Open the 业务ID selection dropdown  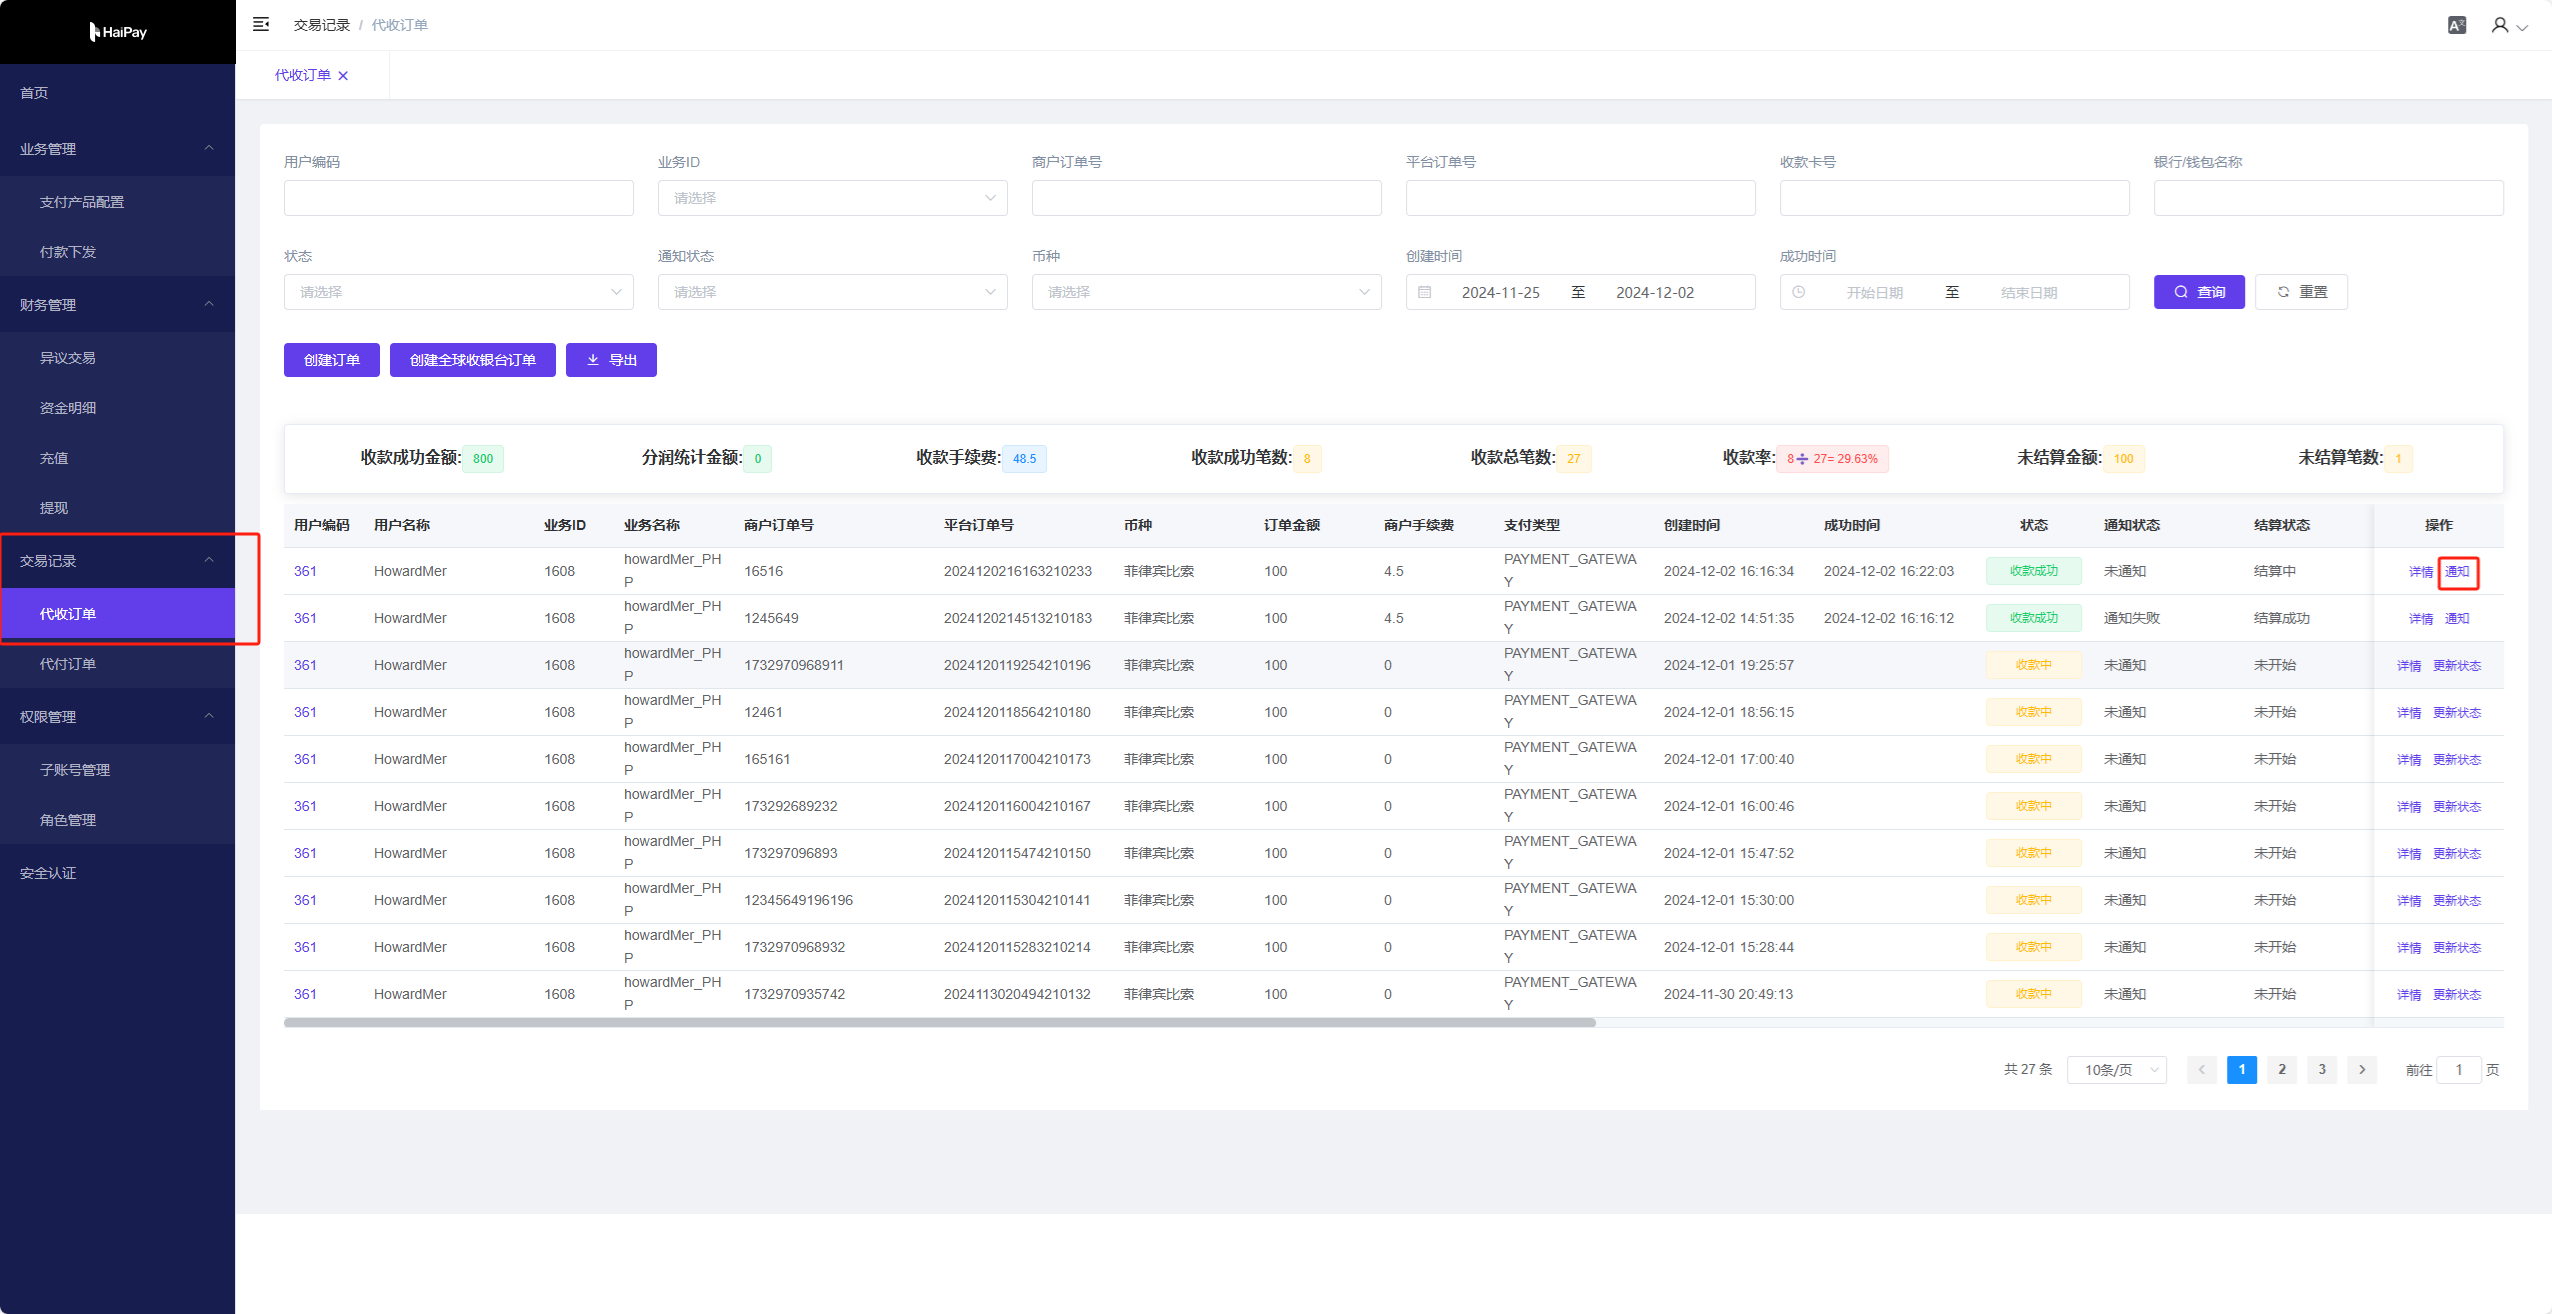point(832,197)
